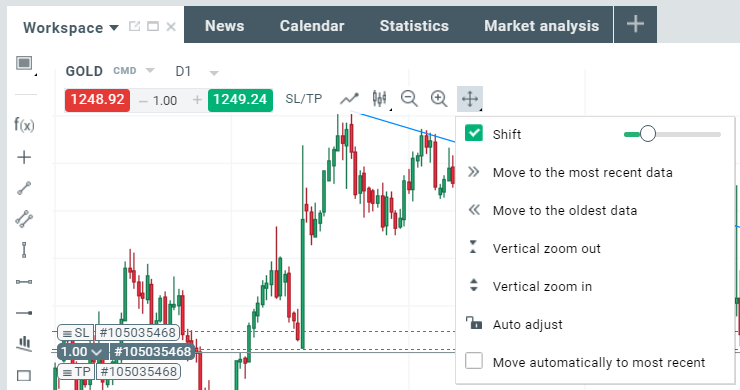Open the Market analysis tab
Image resolution: width=740 pixels, height=390 pixels.
pos(541,25)
